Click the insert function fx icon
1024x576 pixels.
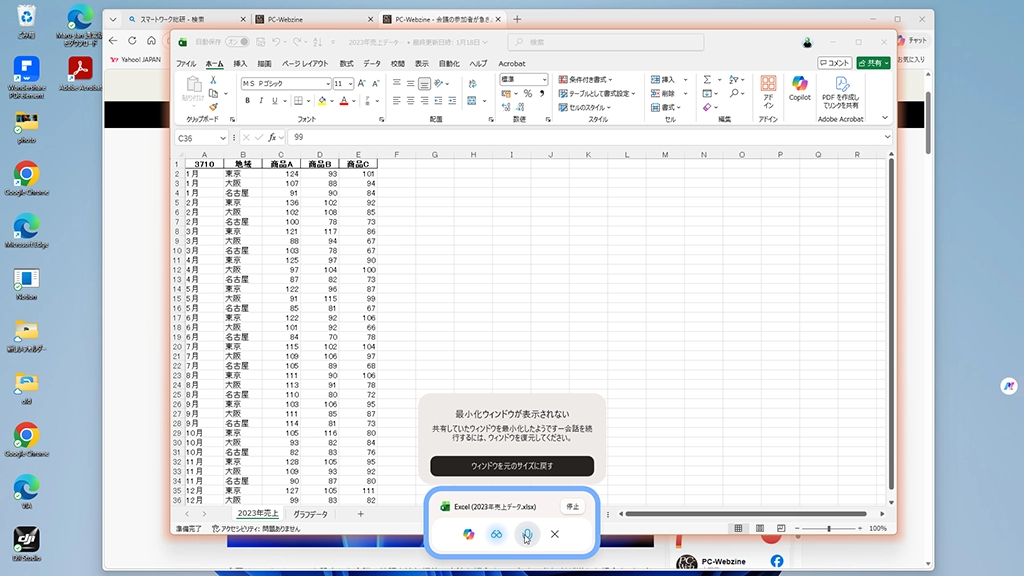[x=272, y=137]
